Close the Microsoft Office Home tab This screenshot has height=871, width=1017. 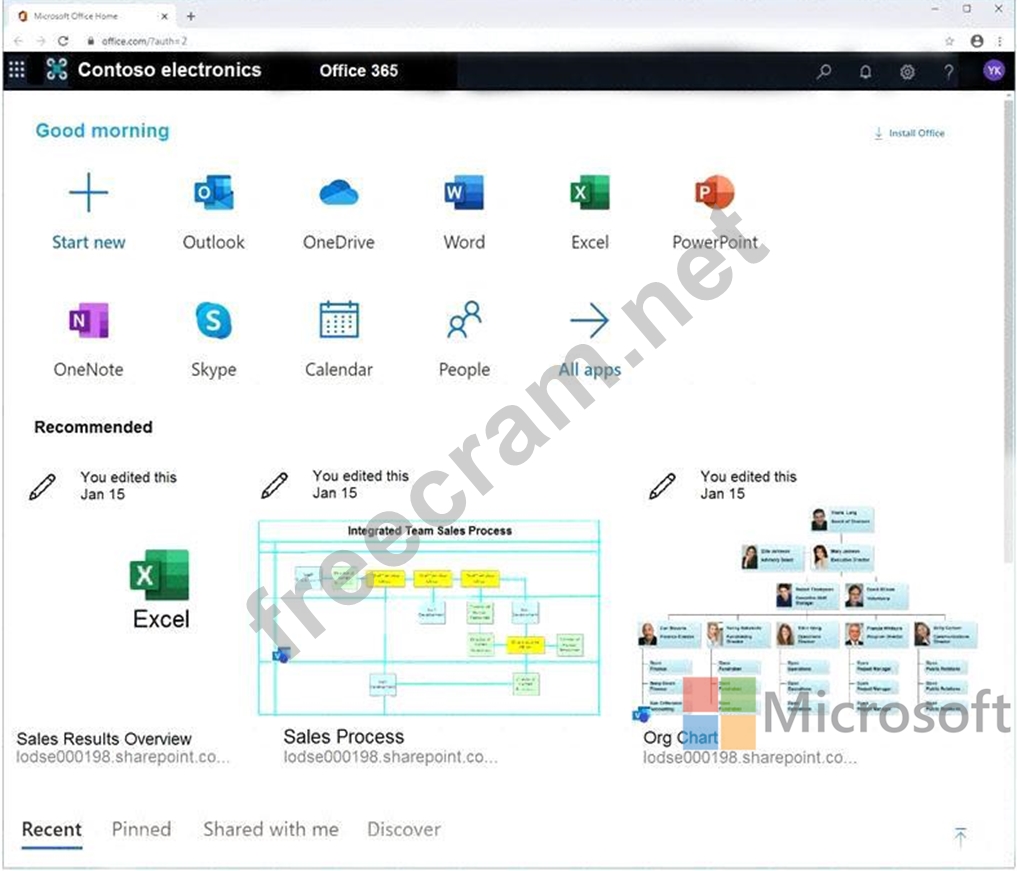point(165,16)
